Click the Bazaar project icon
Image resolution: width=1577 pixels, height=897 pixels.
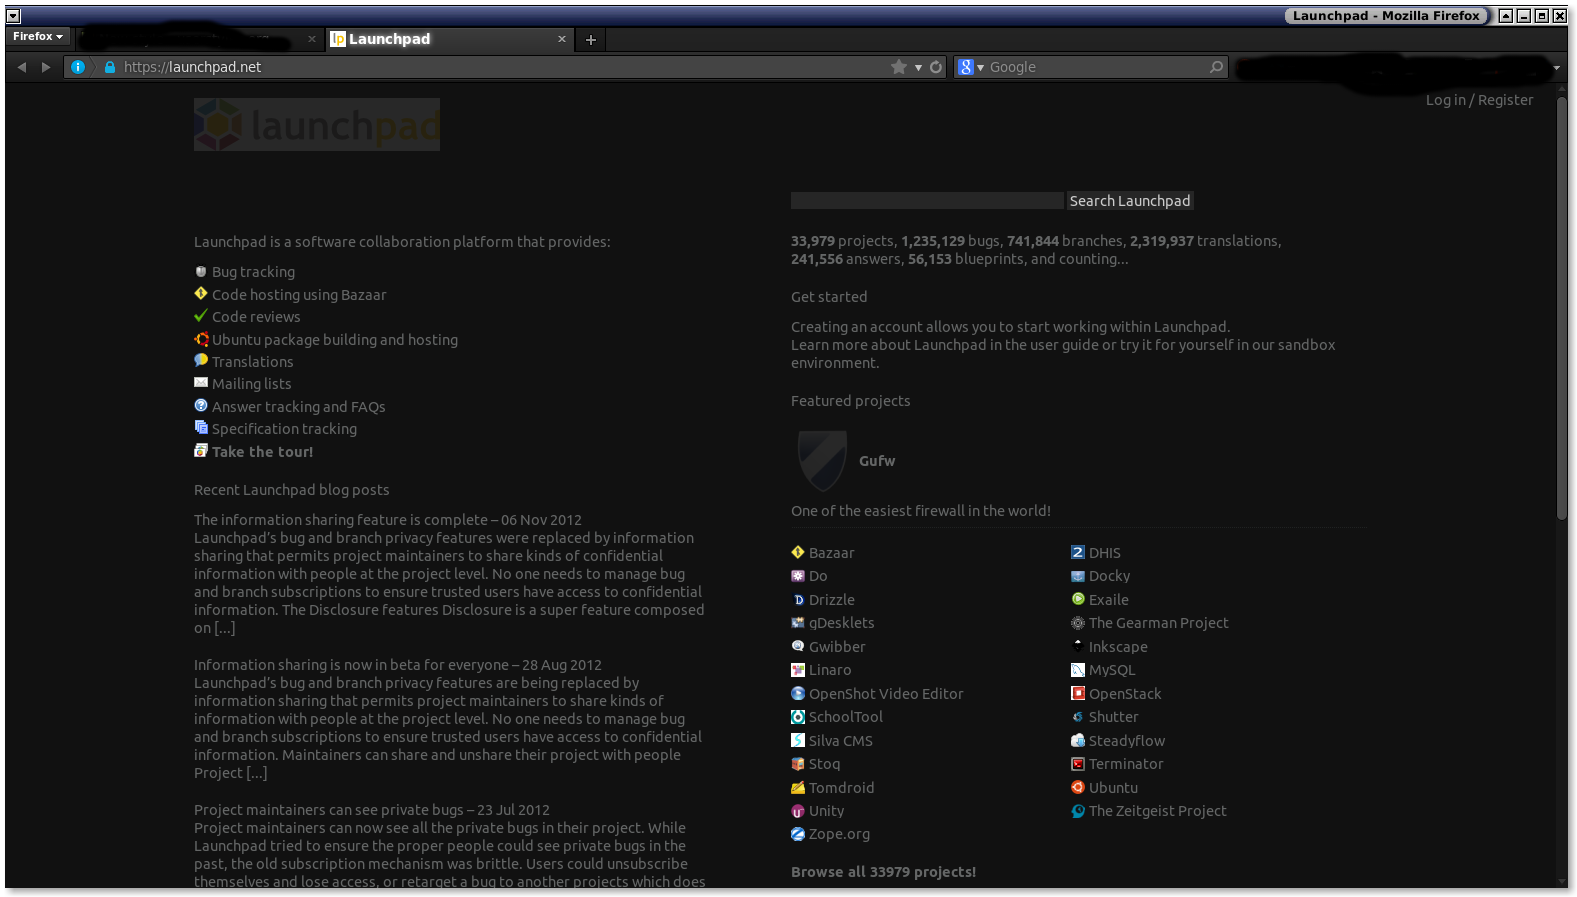tap(798, 552)
